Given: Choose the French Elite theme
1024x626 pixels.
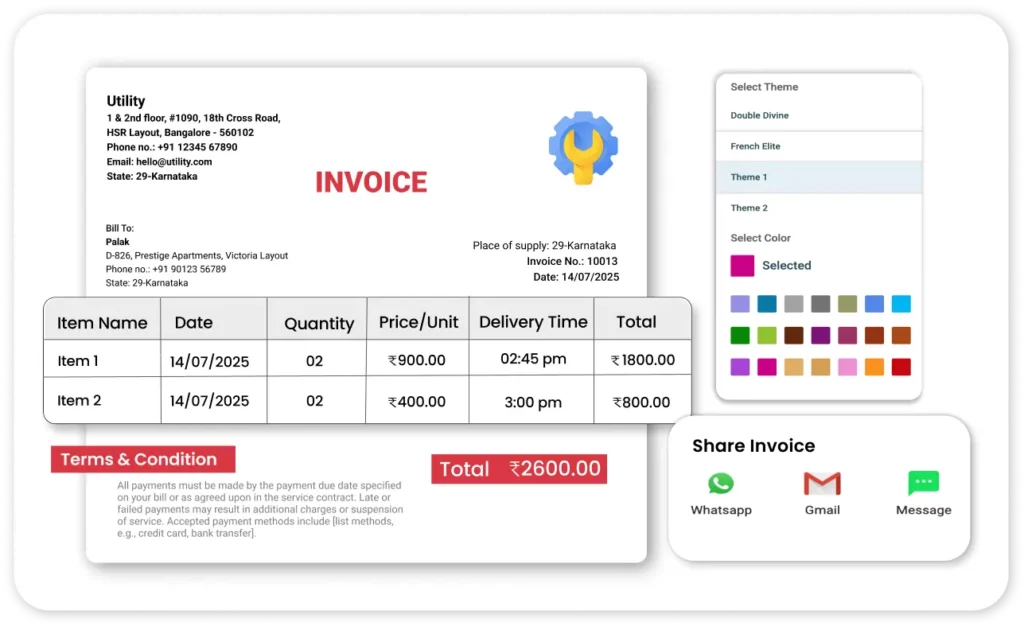Looking at the screenshot, I should coord(756,147).
